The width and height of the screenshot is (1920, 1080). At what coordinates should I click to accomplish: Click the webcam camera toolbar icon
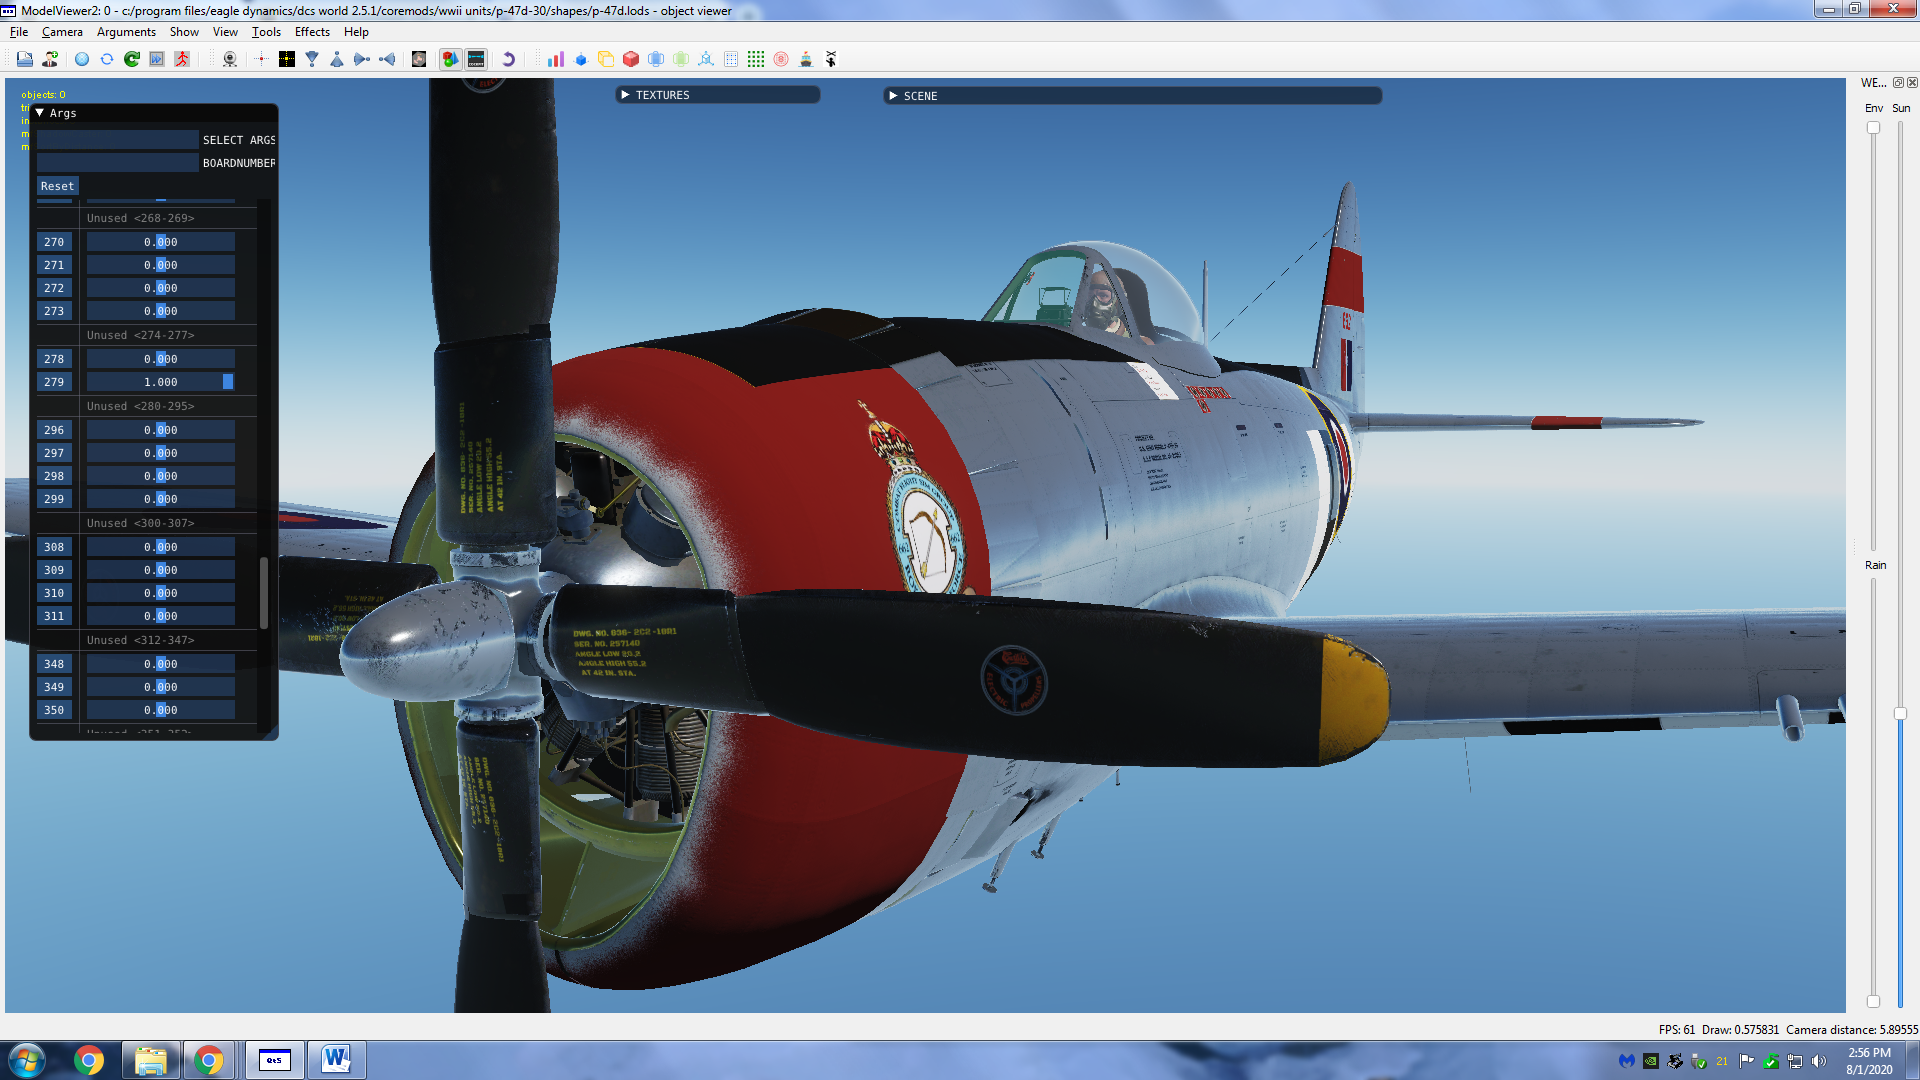tap(230, 59)
